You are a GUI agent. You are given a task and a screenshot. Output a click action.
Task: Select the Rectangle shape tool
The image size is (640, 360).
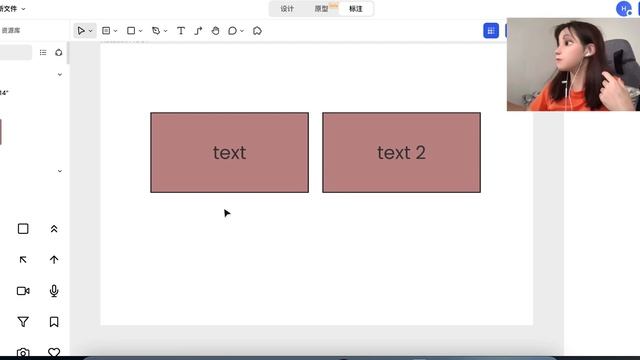pyautogui.click(x=131, y=31)
